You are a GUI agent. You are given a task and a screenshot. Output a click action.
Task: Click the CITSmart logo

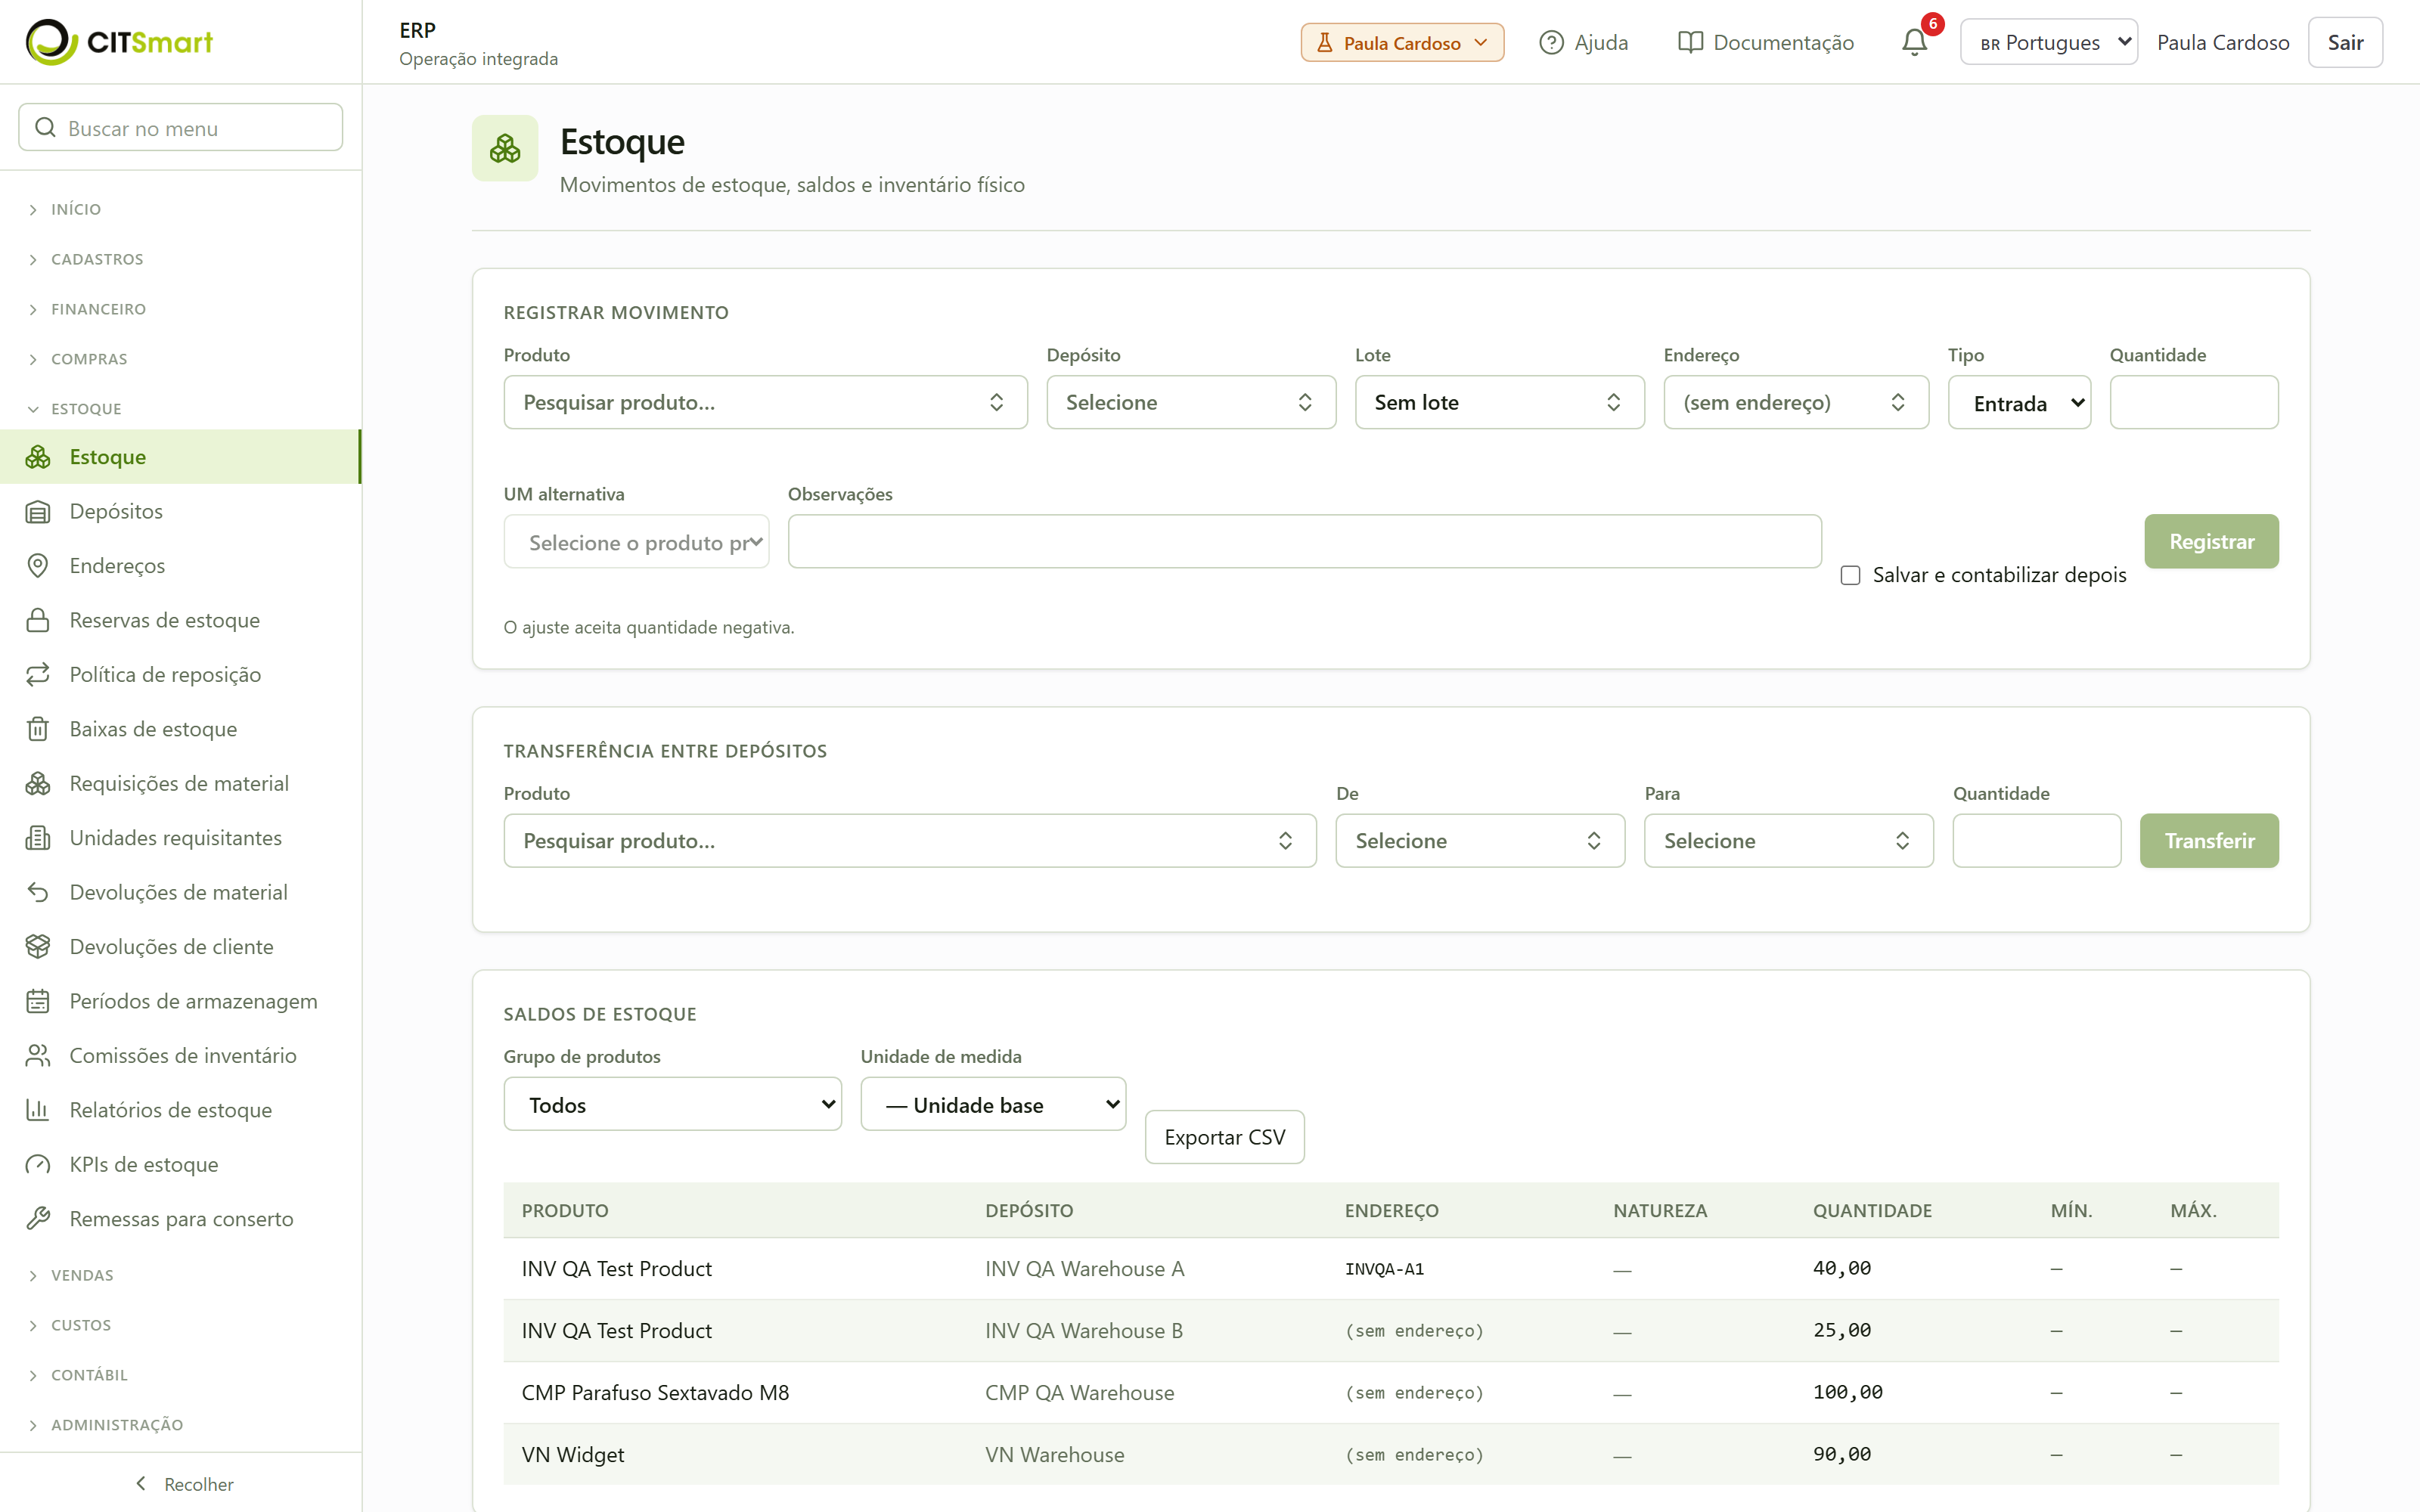pyautogui.click(x=119, y=42)
